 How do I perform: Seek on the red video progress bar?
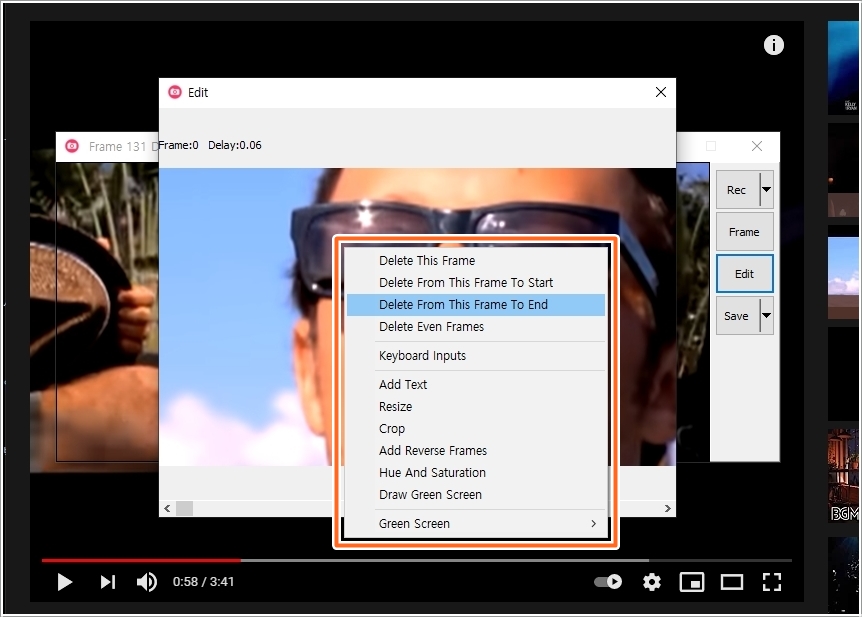coord(141,560)
